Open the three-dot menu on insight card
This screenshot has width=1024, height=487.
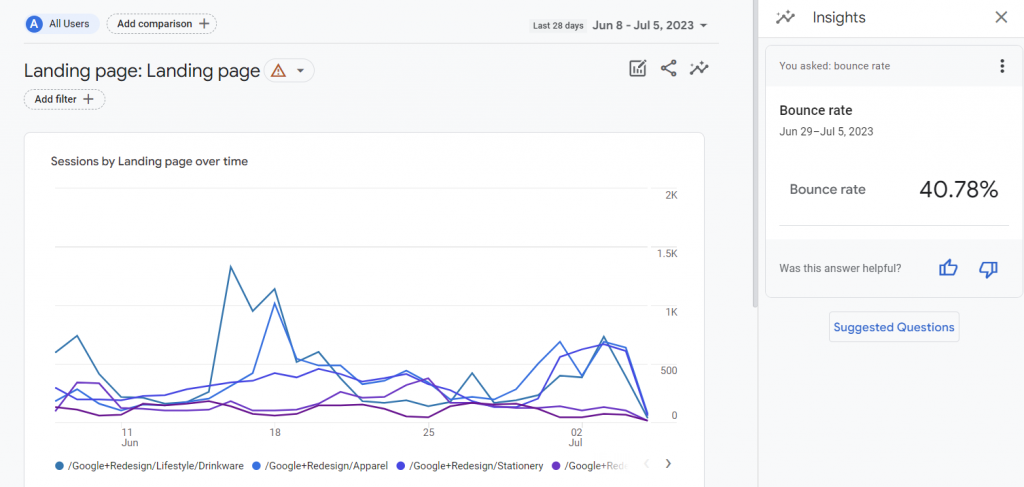(x=1002, y=66)
